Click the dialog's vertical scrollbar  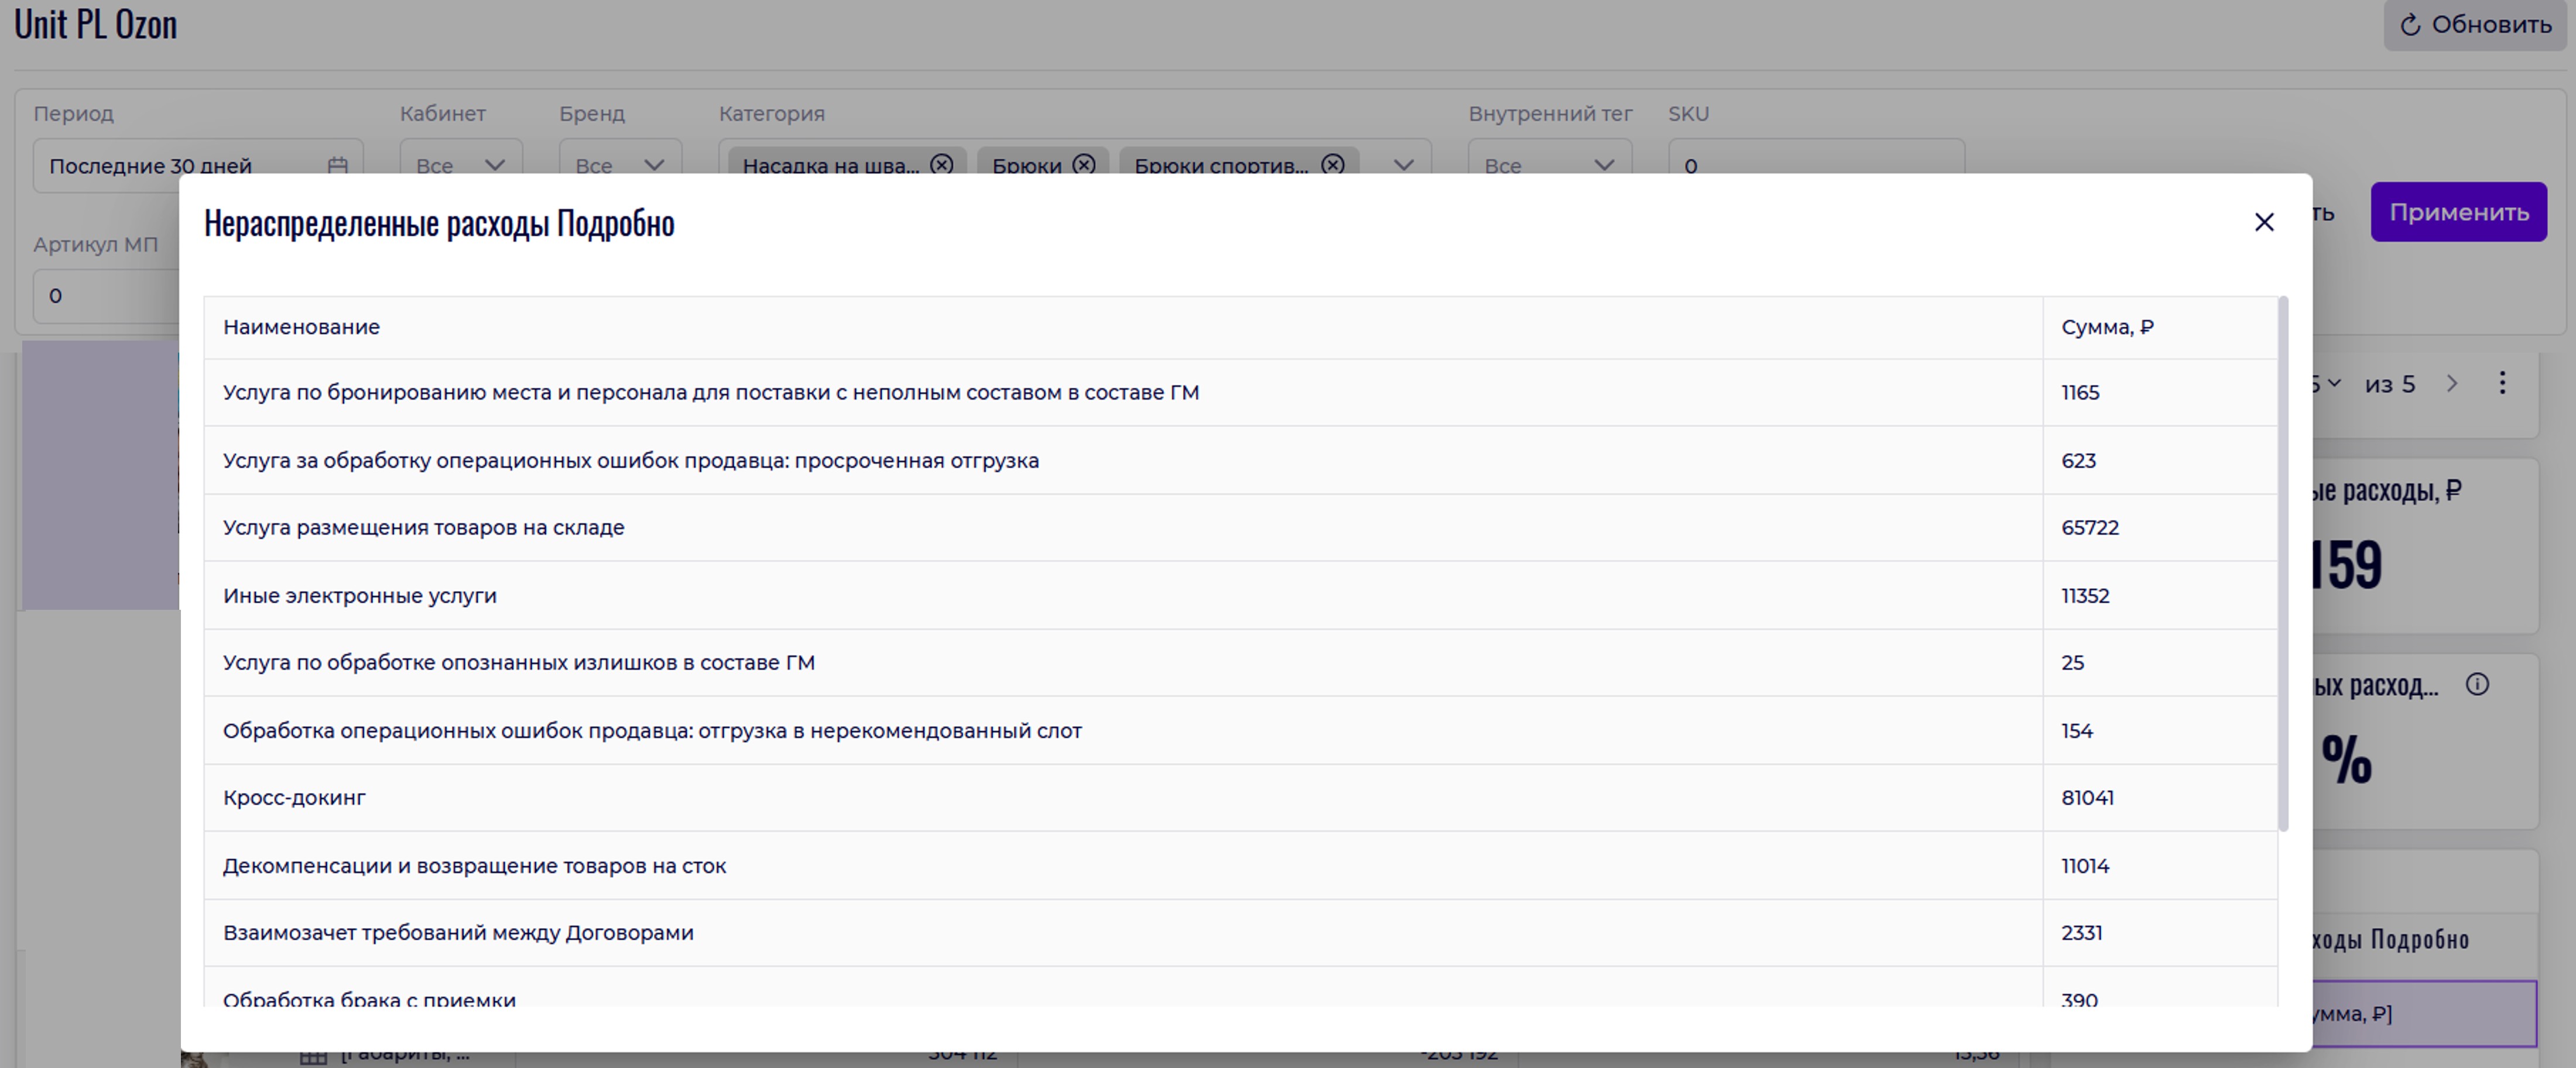pos(2282,563)
